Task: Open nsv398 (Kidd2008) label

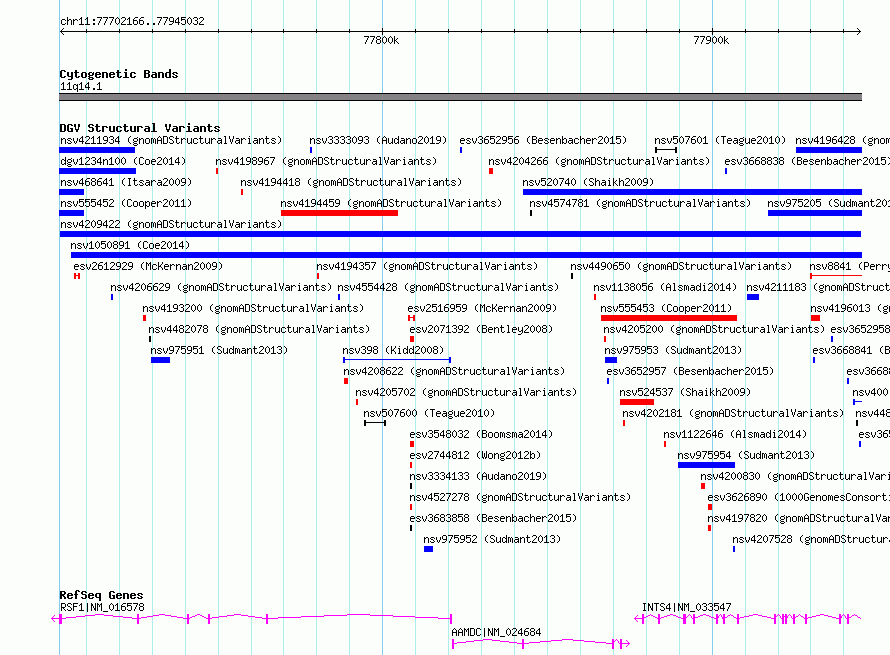Action: point(393,350)
